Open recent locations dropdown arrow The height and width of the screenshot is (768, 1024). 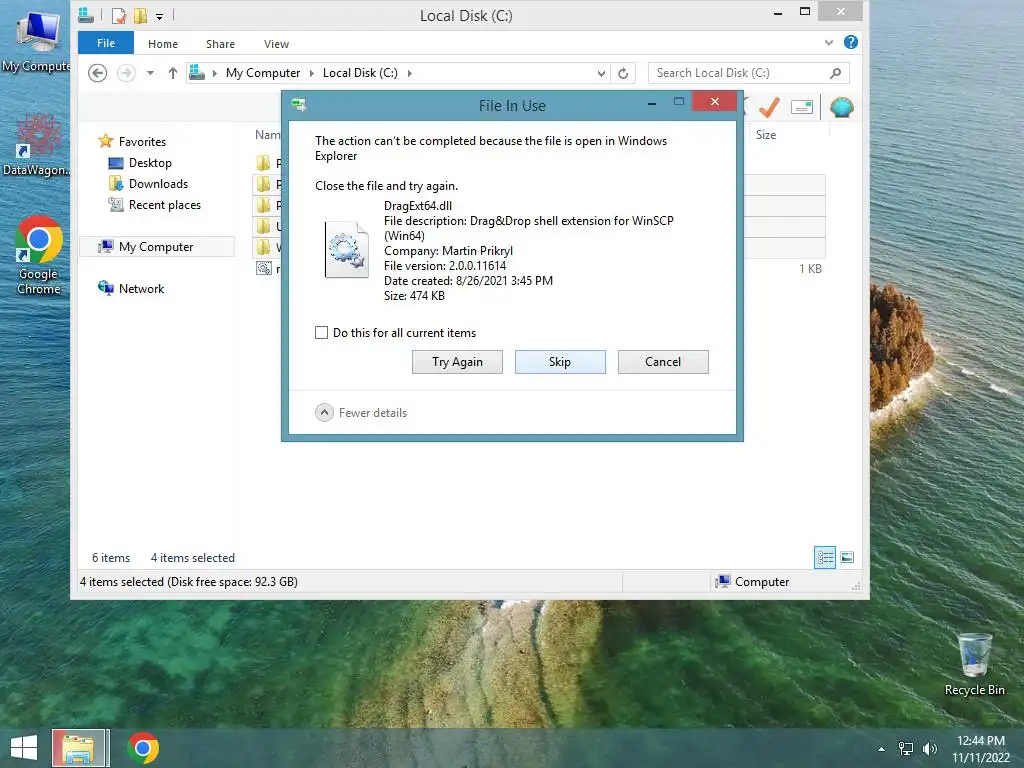(150, 73)
